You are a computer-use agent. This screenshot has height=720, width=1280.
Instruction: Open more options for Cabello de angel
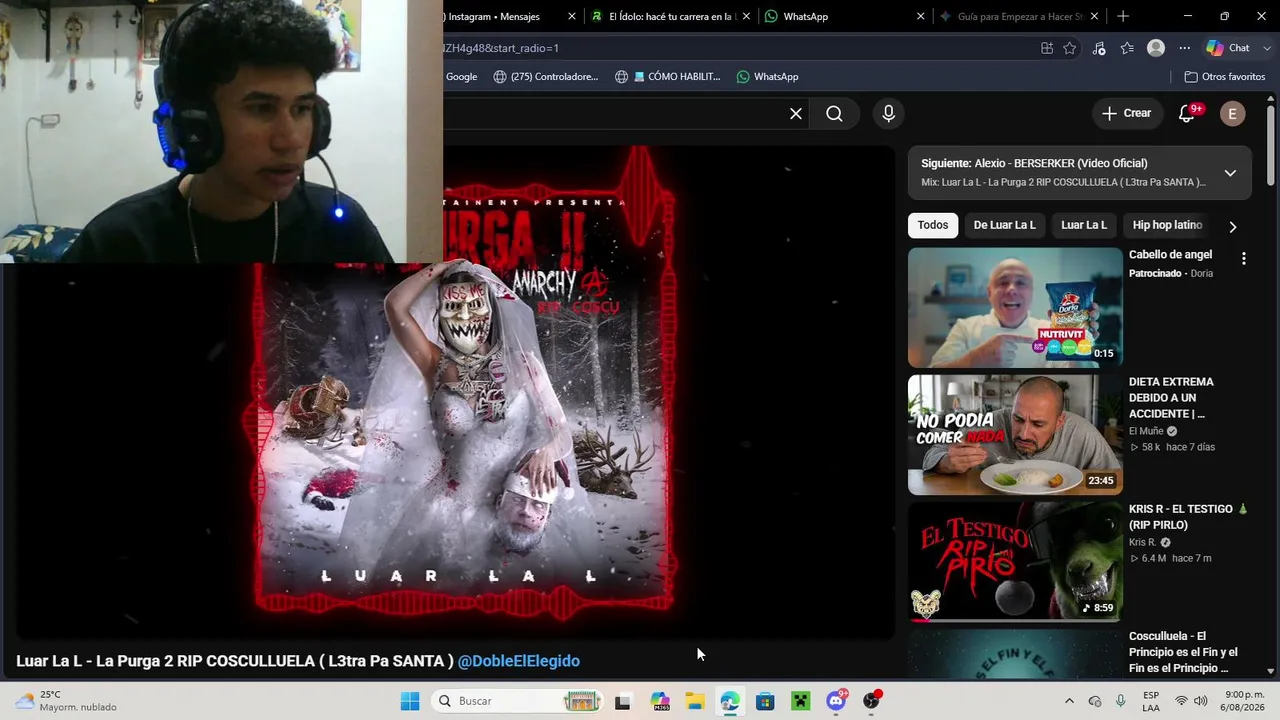pyautogui.click(x=1244, y=258)
